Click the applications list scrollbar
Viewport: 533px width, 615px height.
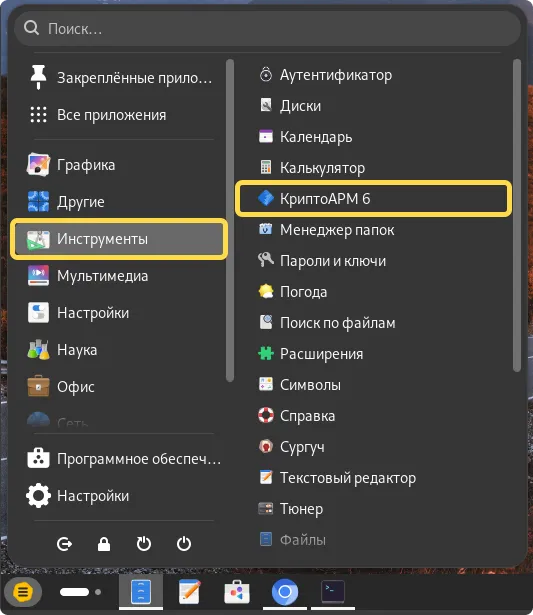pyautogui.click(x=517, y=215)
